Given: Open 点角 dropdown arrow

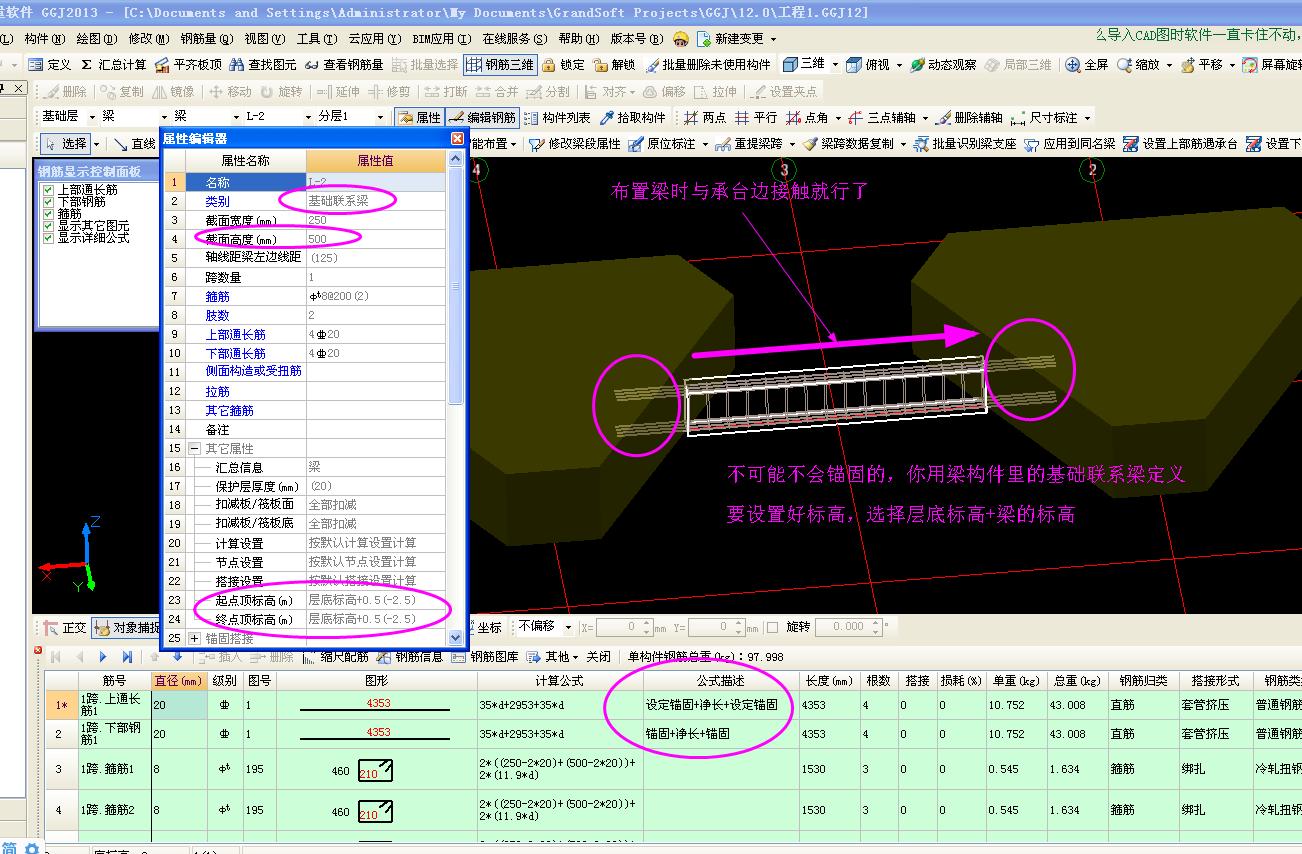Looking at the screenshot, I should pos(837,117).
